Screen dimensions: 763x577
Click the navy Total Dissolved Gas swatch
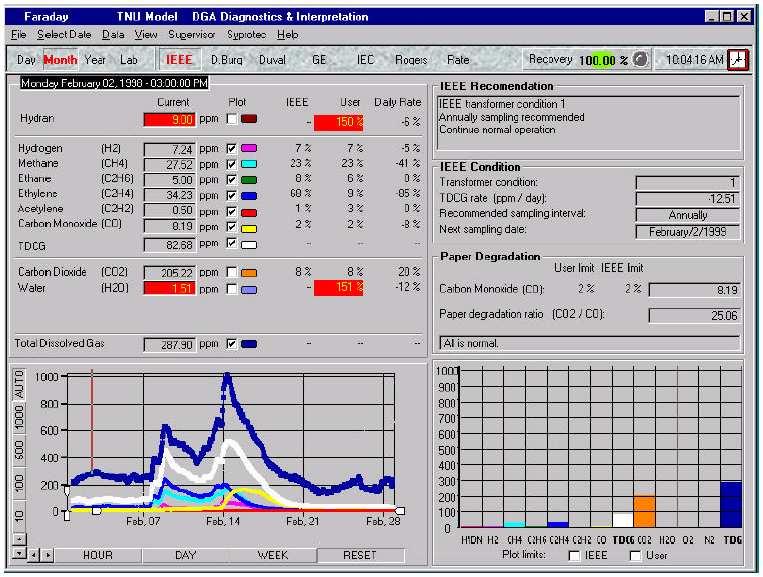click(x=249, y=344)
